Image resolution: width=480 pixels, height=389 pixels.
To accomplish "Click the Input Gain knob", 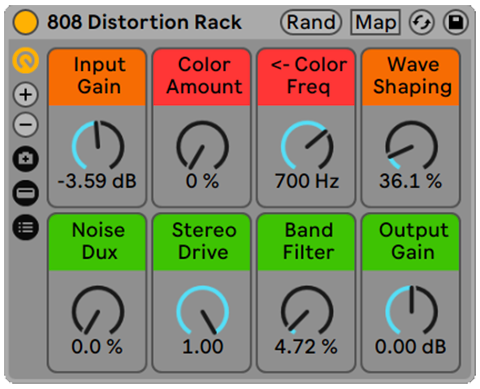I will (98, 146).
